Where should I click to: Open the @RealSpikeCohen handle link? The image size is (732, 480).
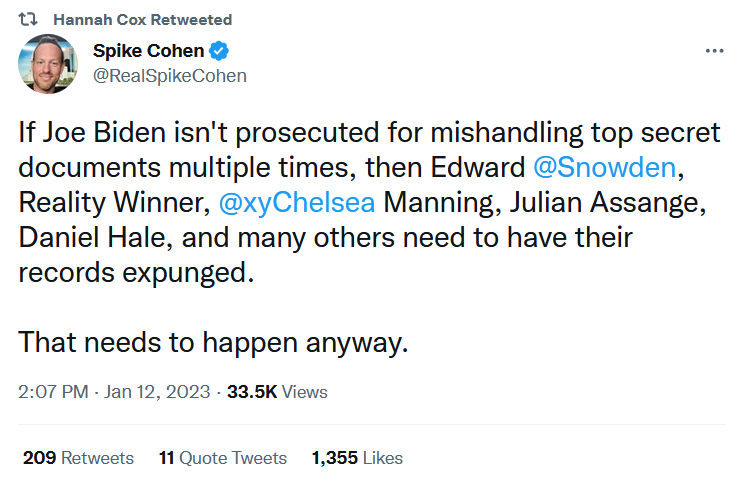pyautogui.click(x=170, y=76)
